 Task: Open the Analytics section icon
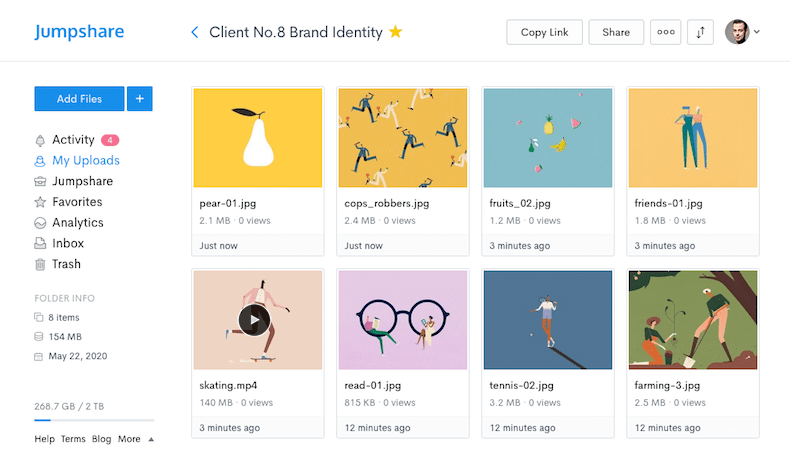[40, 223]
